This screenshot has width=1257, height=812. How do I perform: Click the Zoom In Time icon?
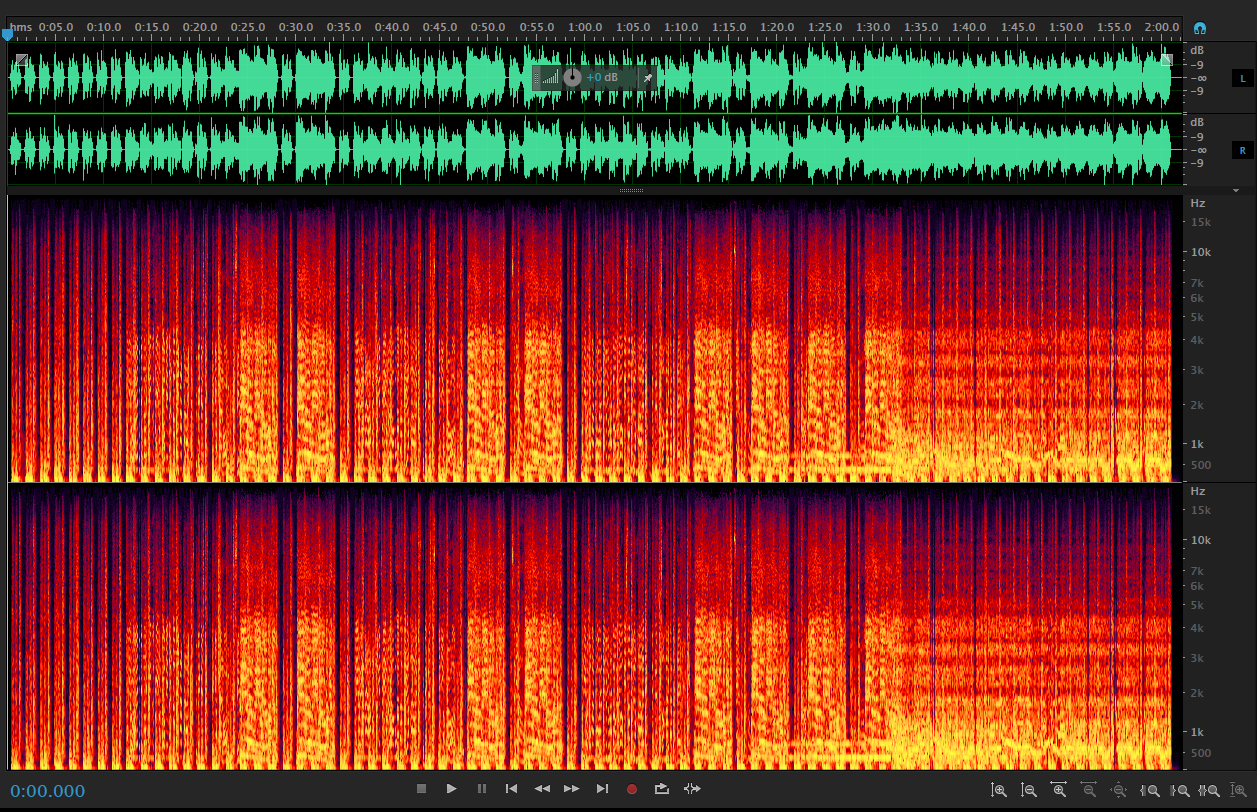(1058, 790)
